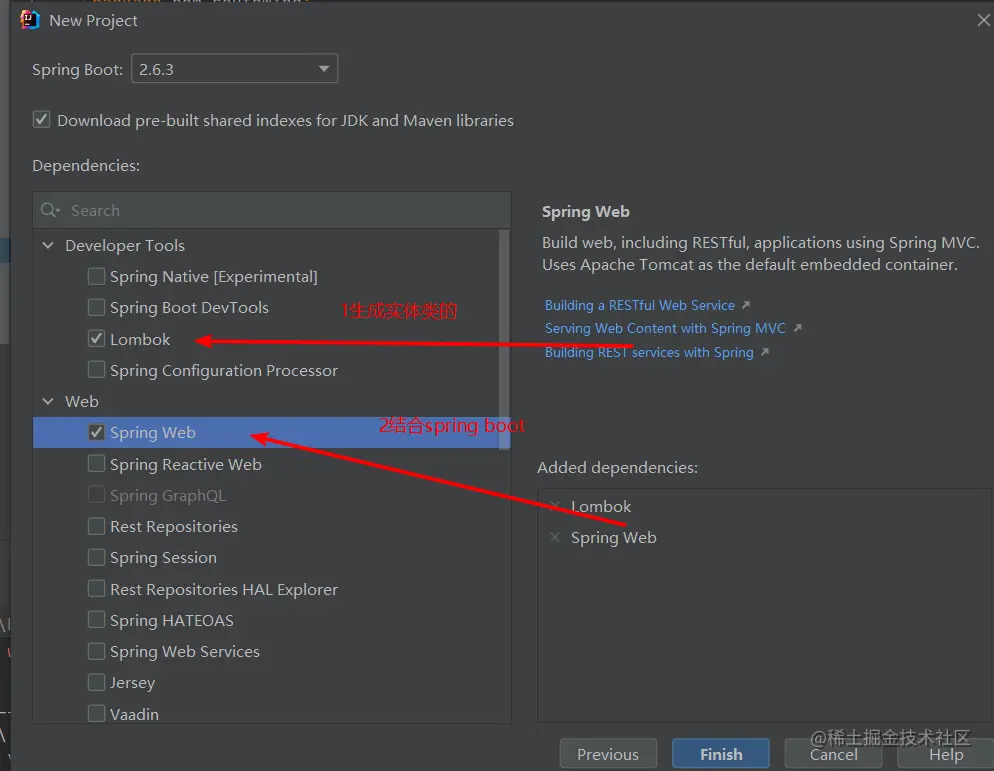Image resolution: width=994 pixels, height=771 pixels.
Task: Check Rest Repositories HAL Explorer
Action: [x=96, y=588]
